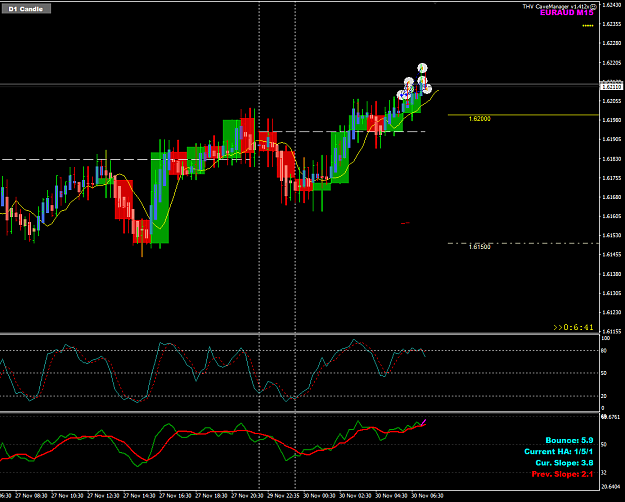The width and height of the screenshot is (625, 502).
Task: Click the Bounce: 5.9 readout
Action: click(569, 441)
